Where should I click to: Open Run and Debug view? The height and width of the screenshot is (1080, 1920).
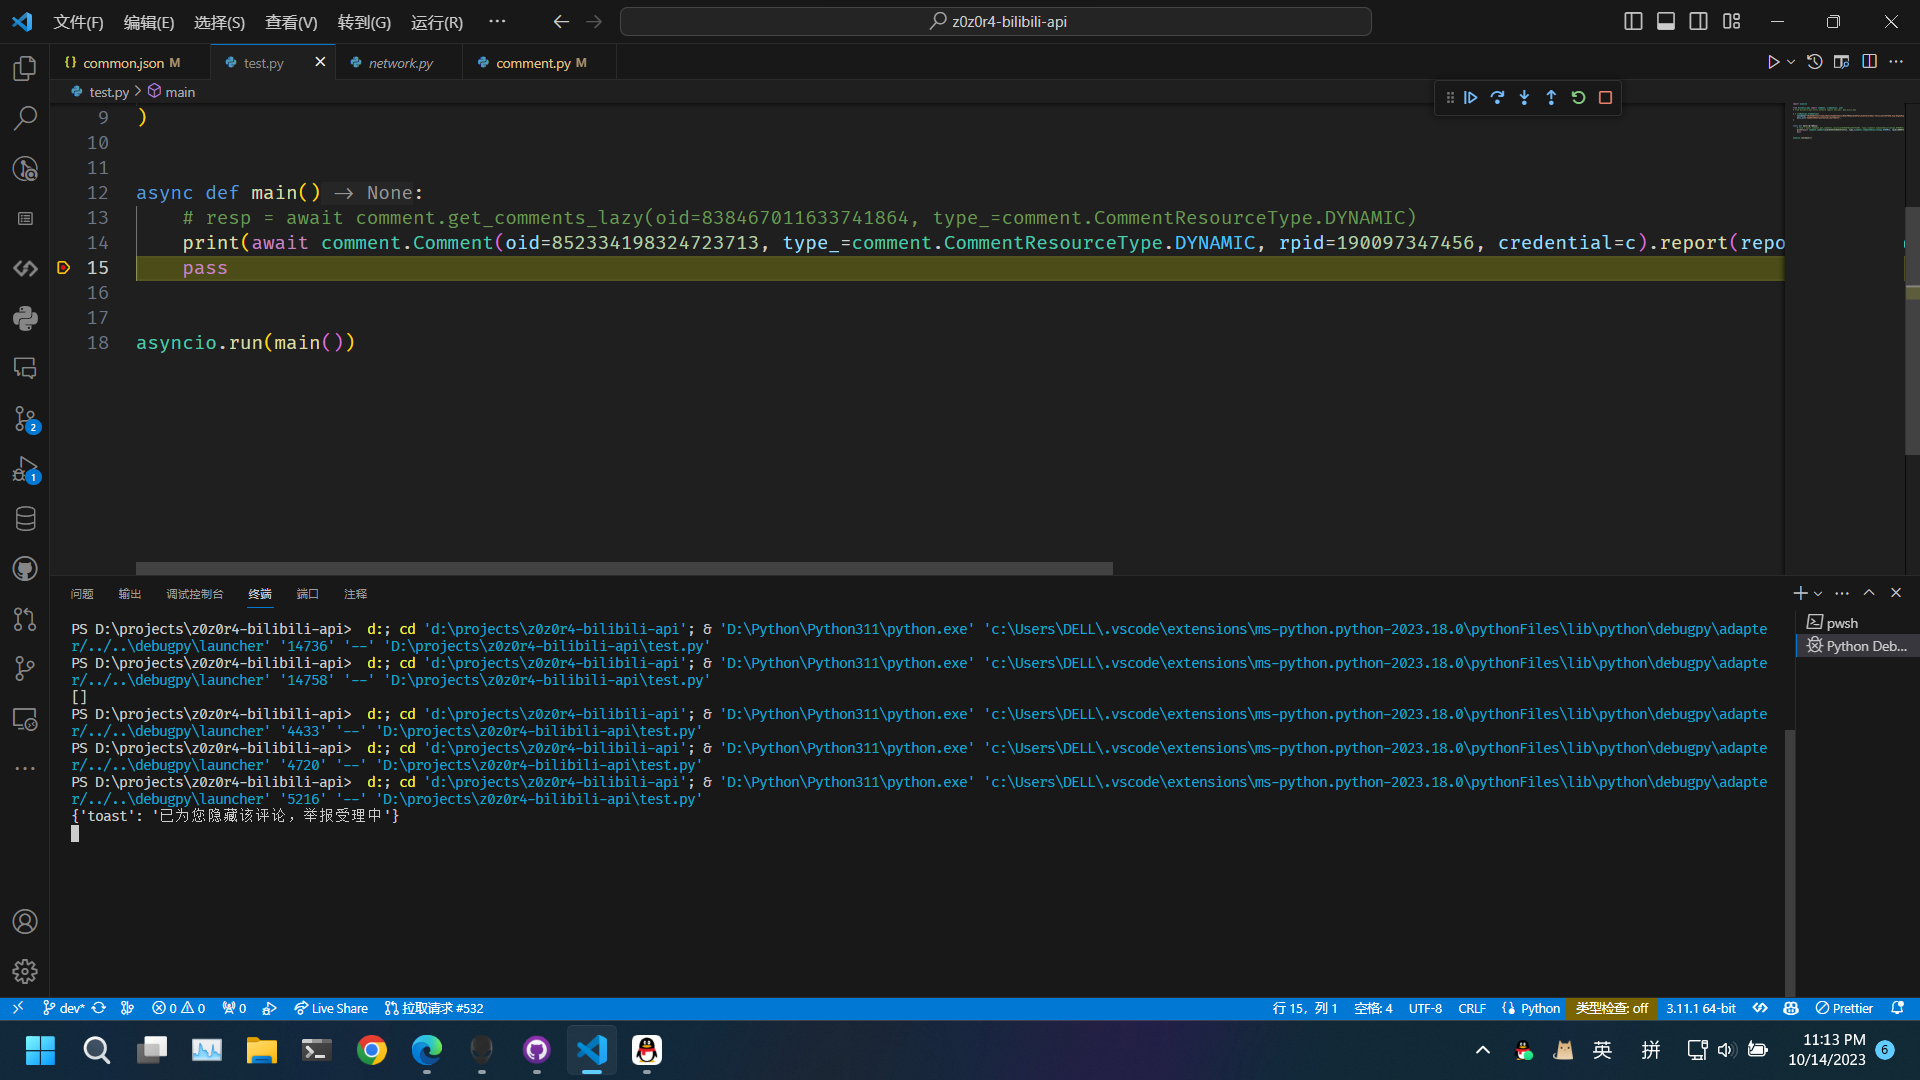(x=25, y=469)
